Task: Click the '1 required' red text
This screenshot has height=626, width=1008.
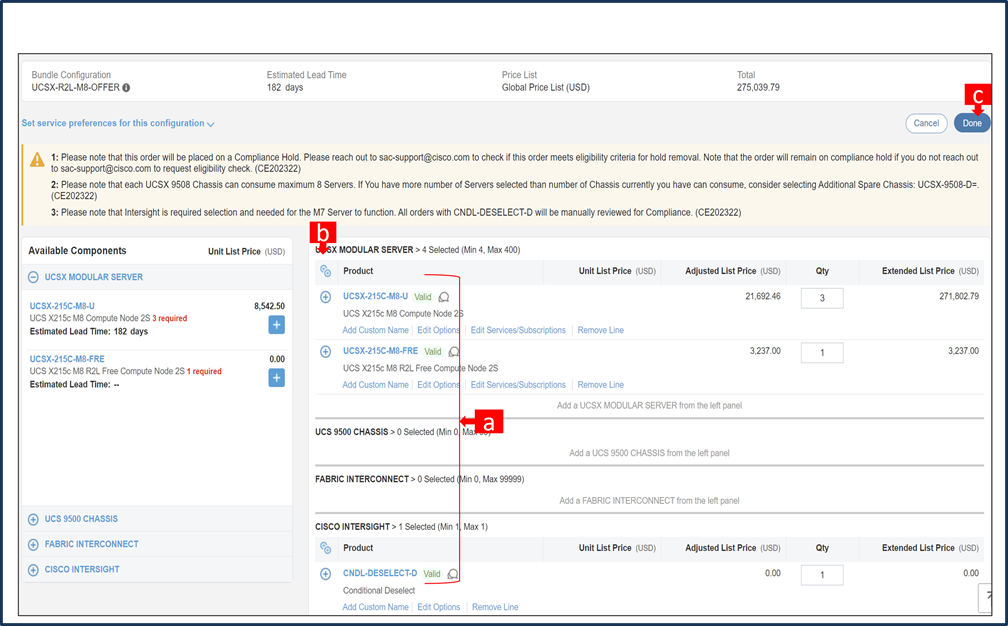Action: point(204,371)
